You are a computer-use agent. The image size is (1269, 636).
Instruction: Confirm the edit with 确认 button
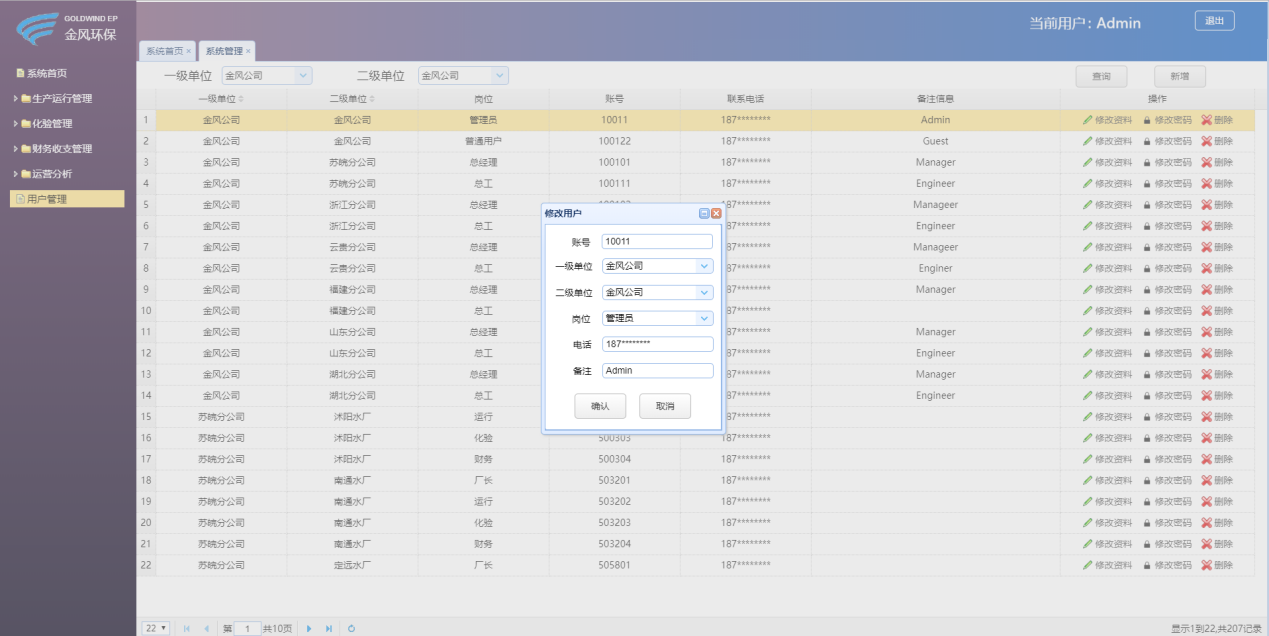[x=600, y=406]
